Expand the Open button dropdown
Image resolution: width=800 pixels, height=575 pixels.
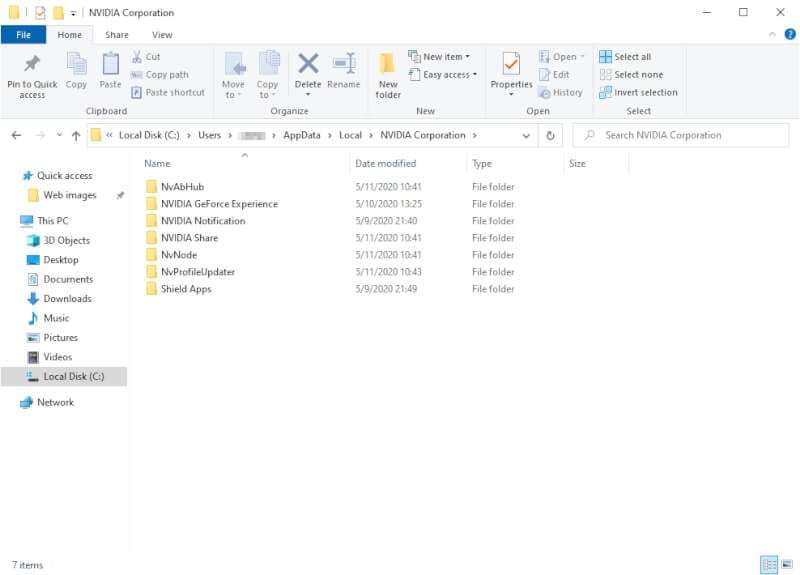[582, 57]
